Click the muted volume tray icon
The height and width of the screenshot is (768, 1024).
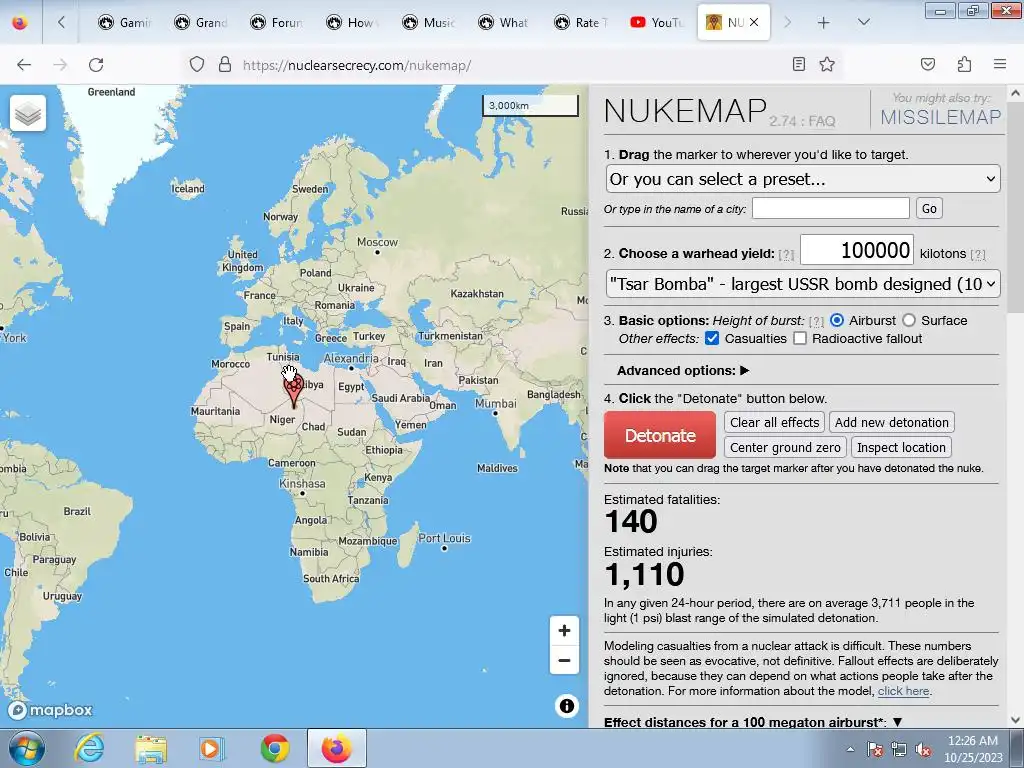(923, 750)
